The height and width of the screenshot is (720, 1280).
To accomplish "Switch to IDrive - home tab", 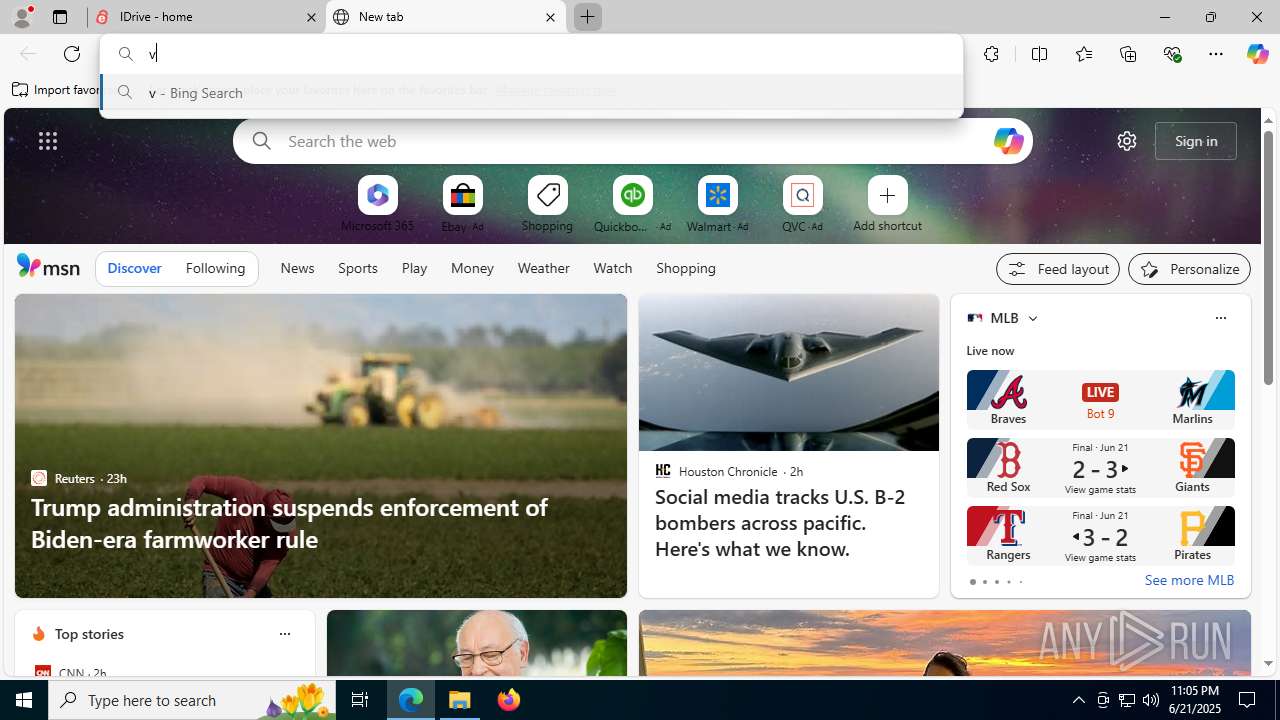I will (205, 17).
